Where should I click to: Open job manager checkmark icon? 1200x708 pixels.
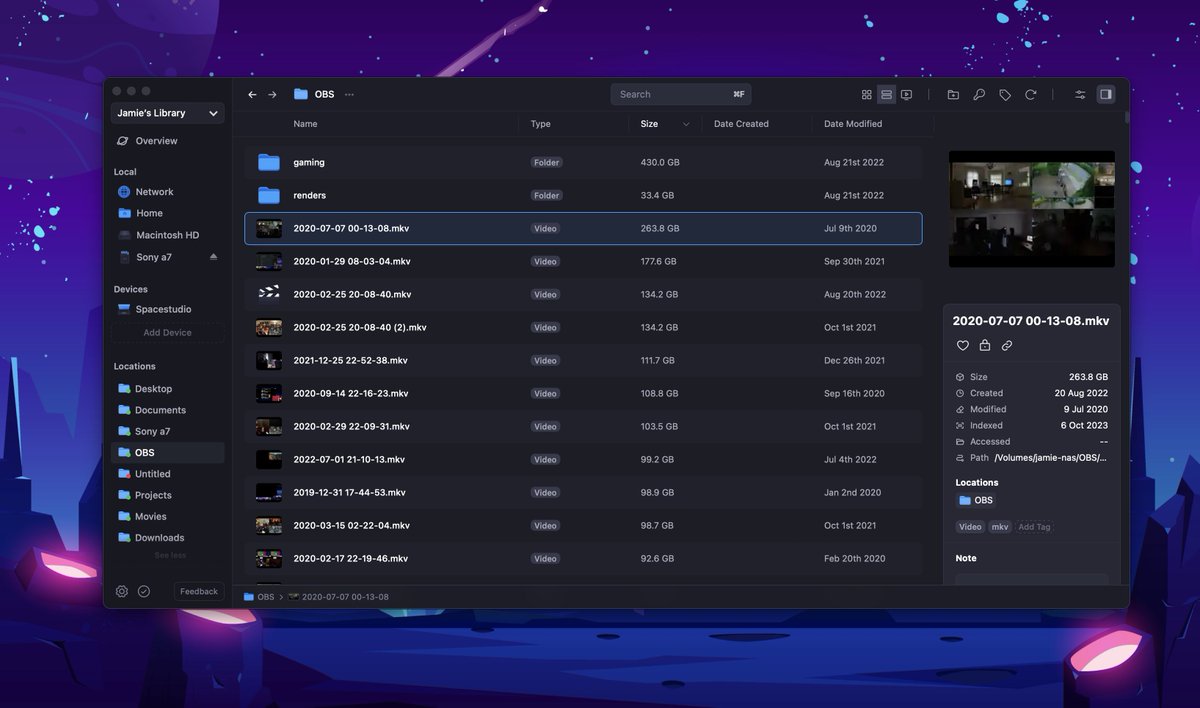point(144,591)
